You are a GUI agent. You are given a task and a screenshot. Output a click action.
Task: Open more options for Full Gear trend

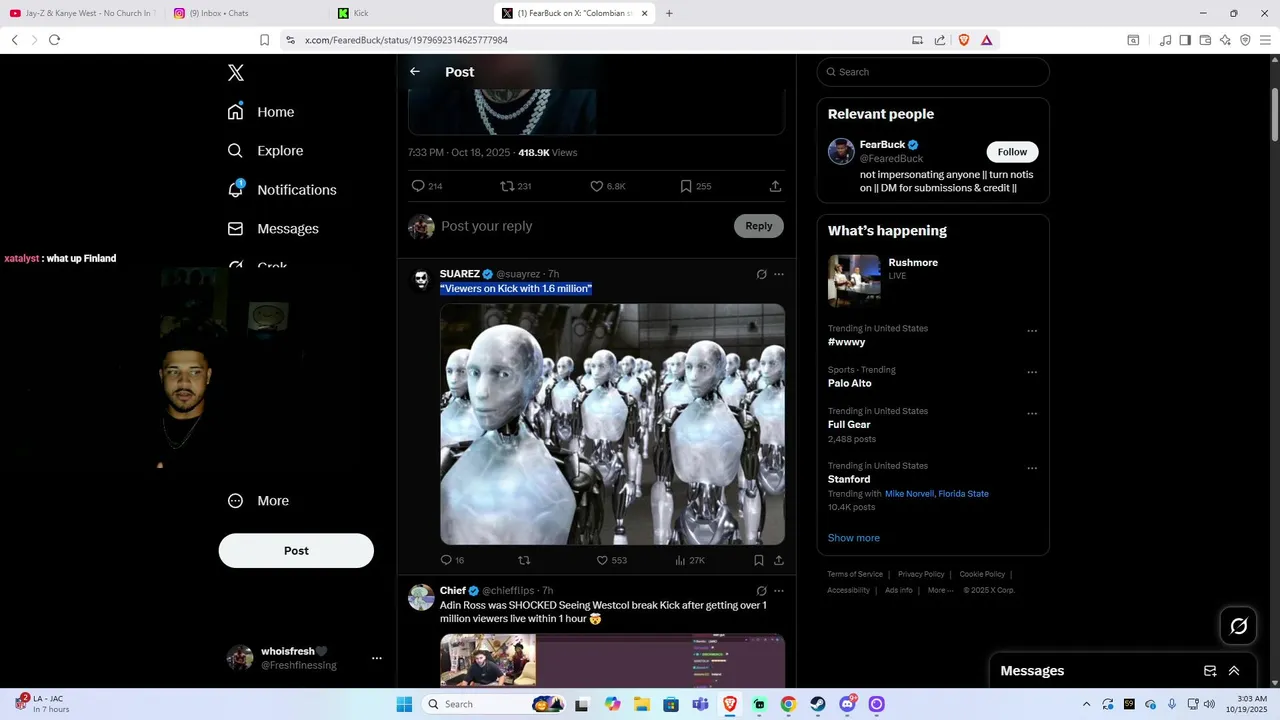pos(1032,414)
